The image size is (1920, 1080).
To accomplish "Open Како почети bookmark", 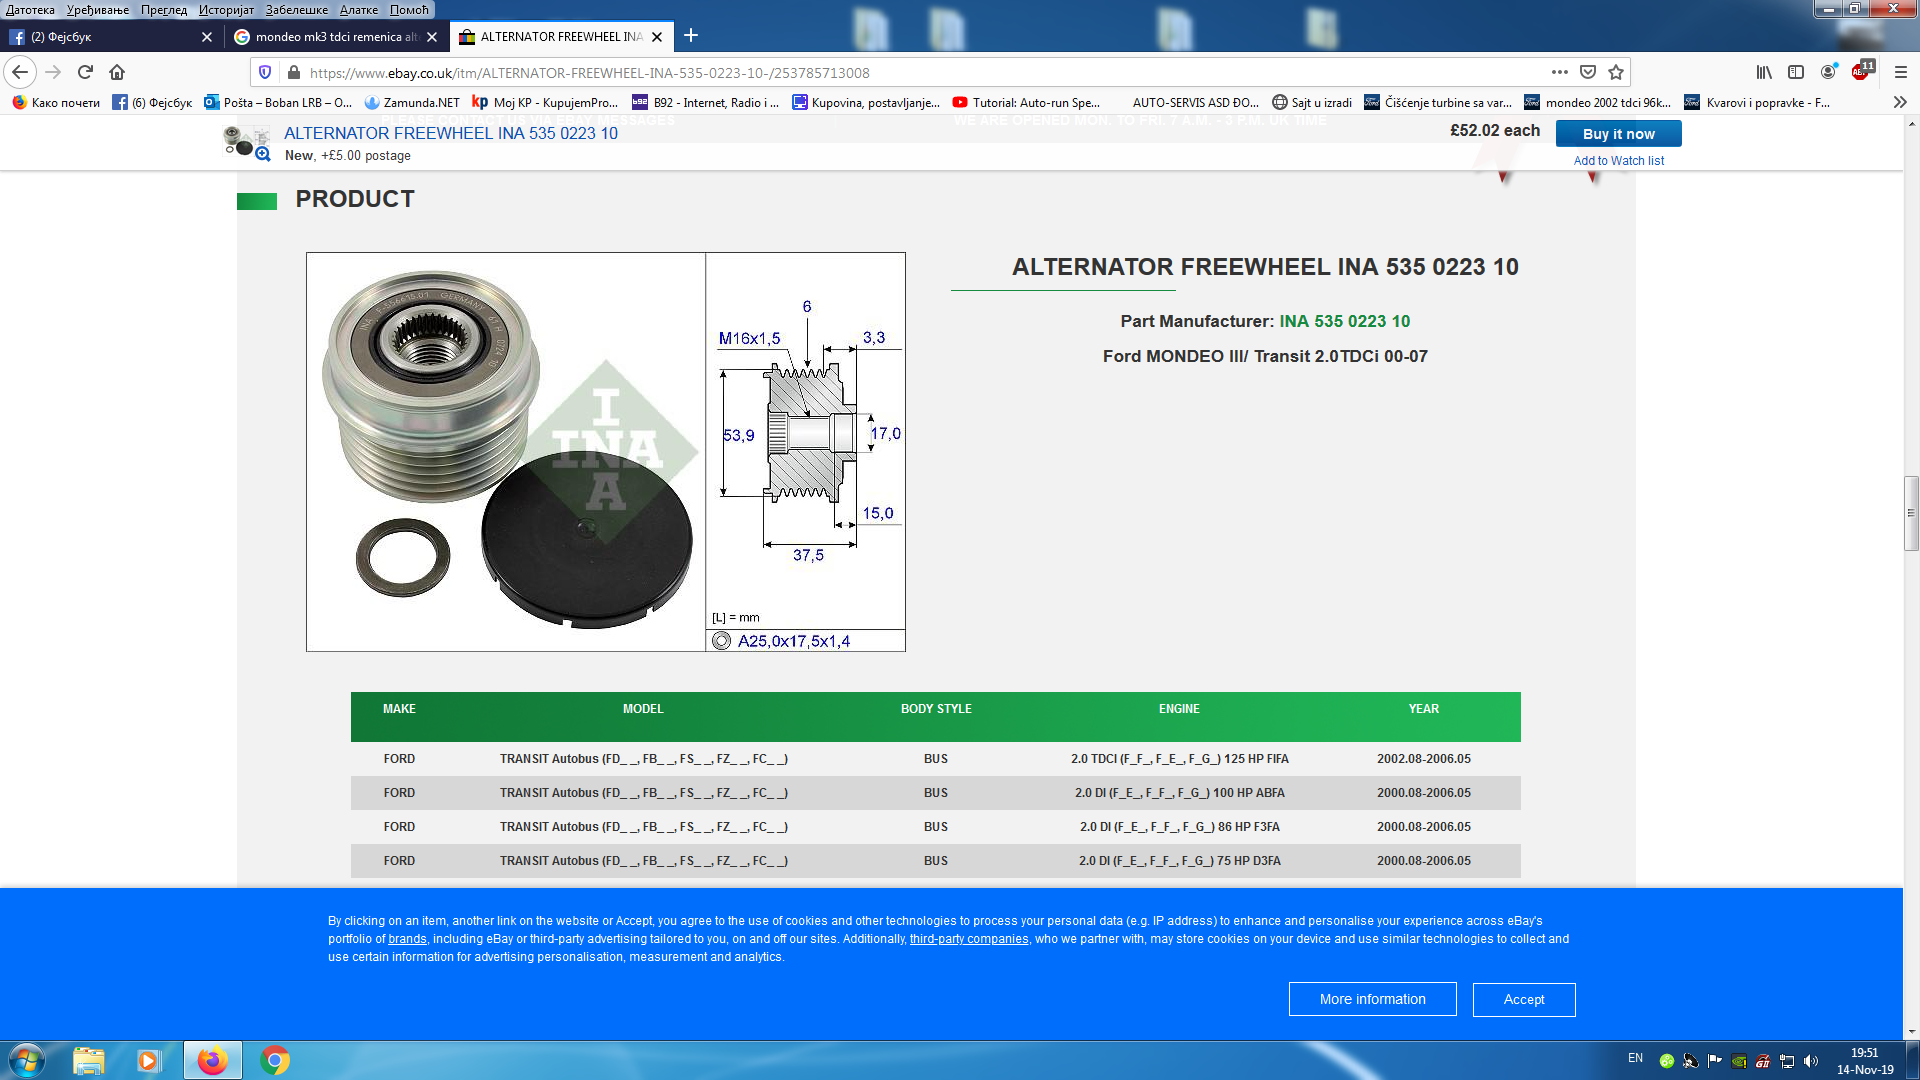I will 56,102.
